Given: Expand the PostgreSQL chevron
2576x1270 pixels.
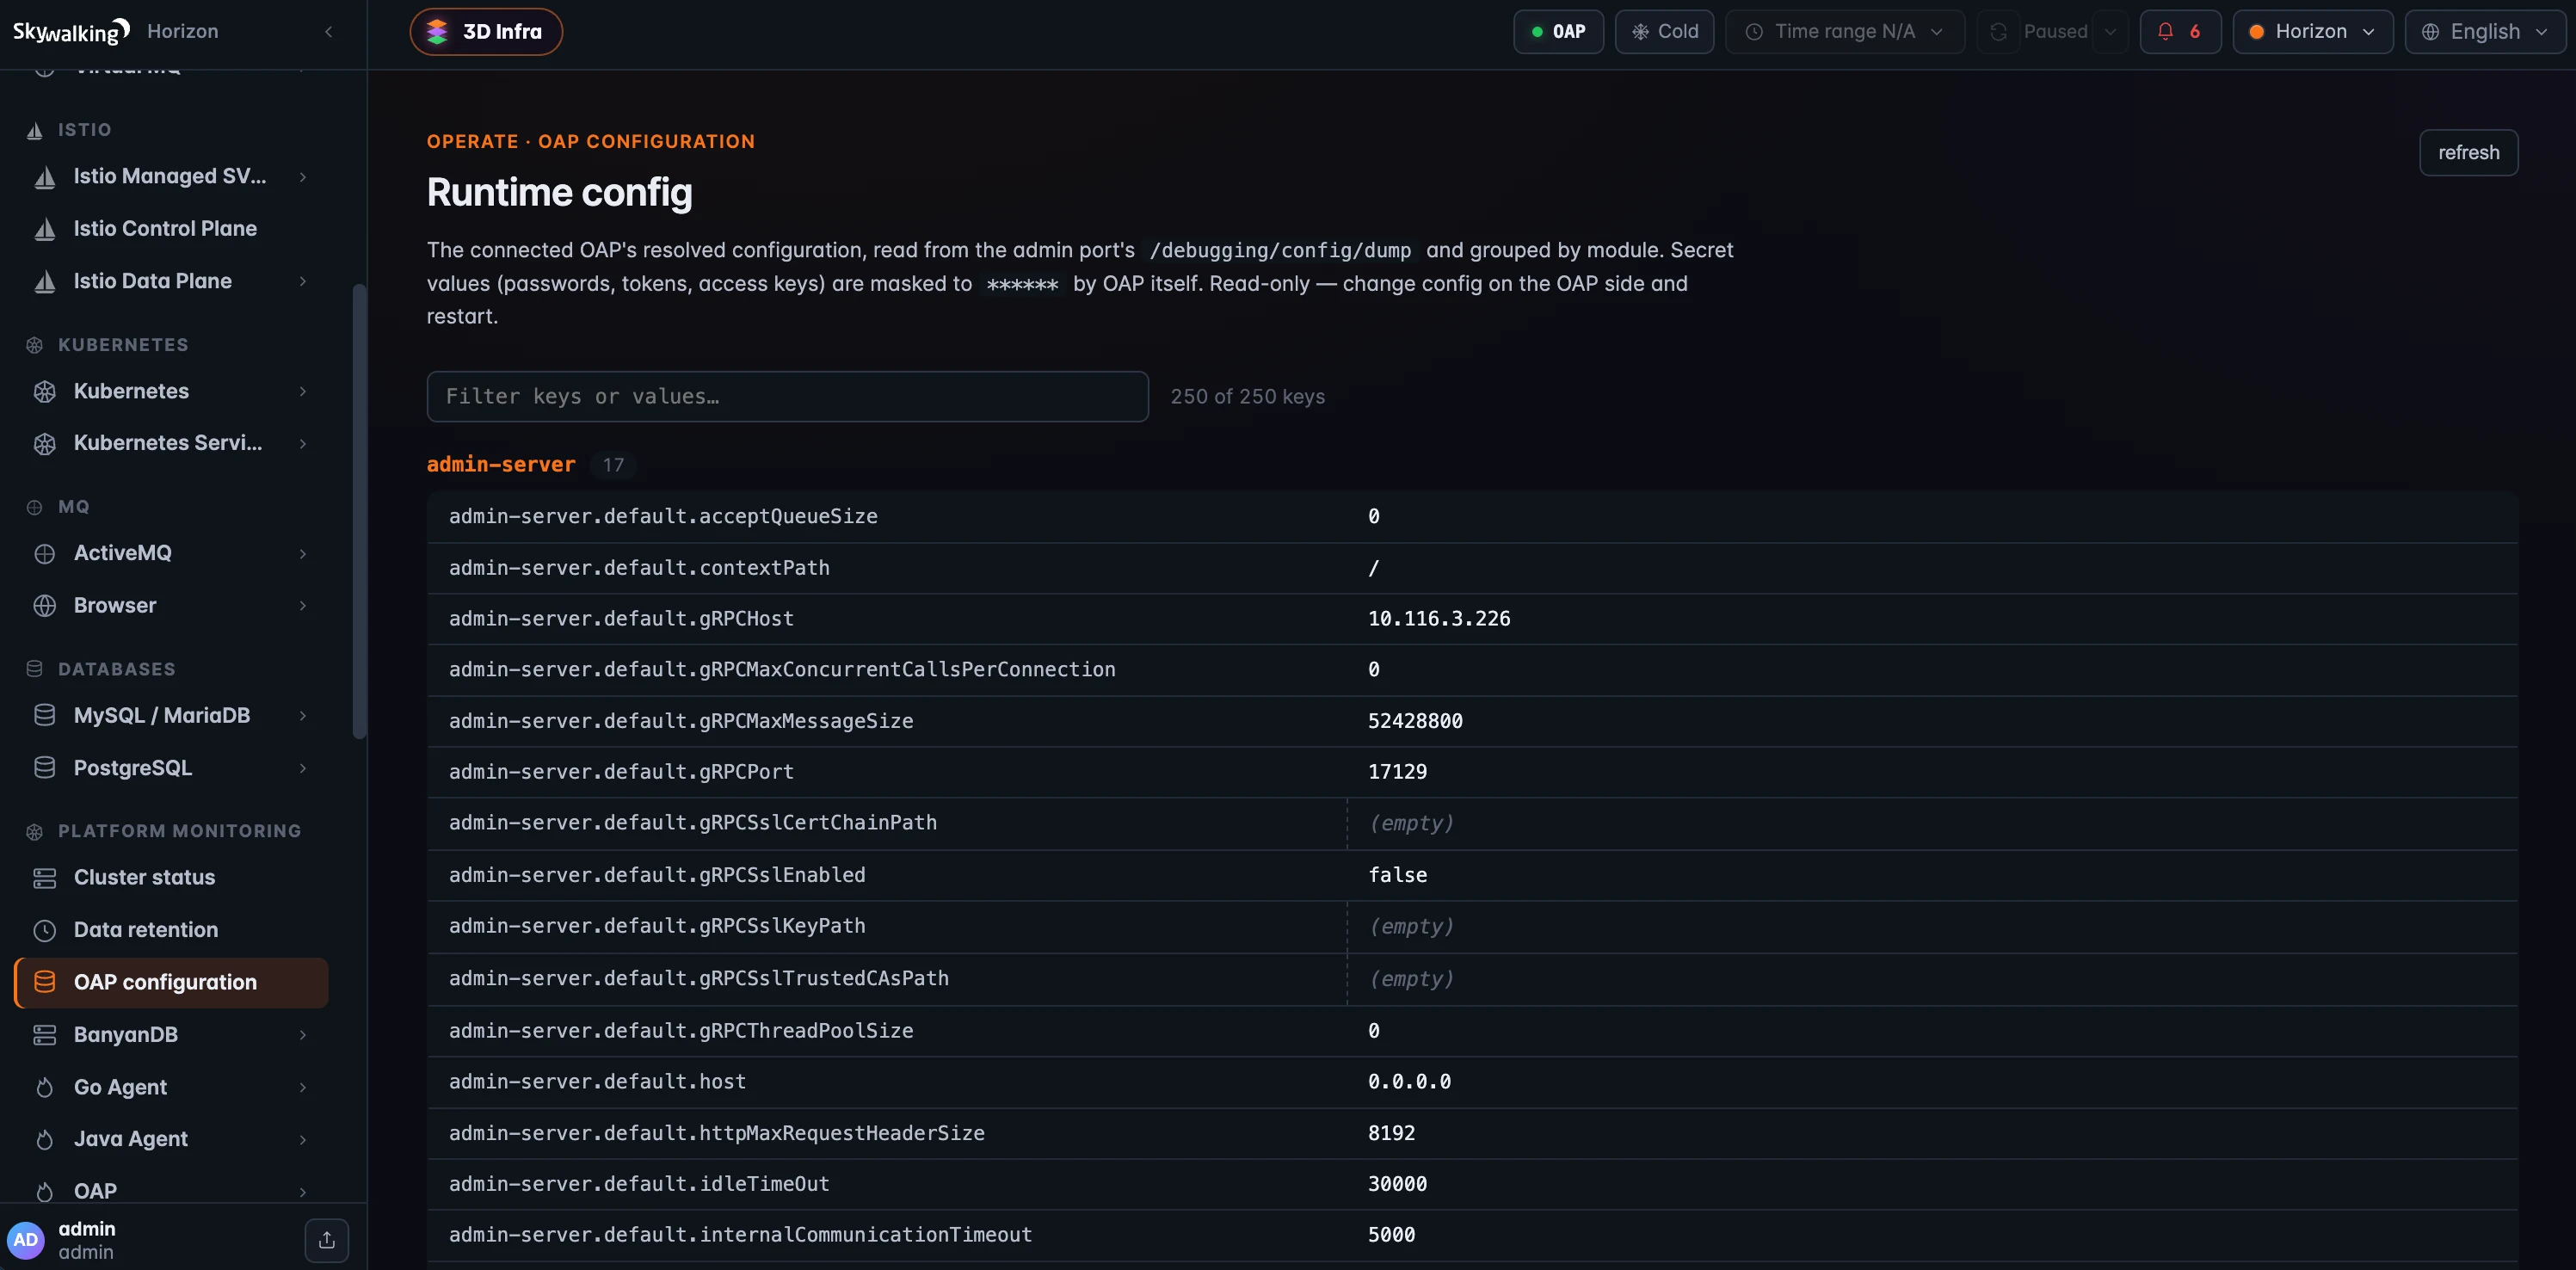Looking at the screenshot, I should coord(302,768).
